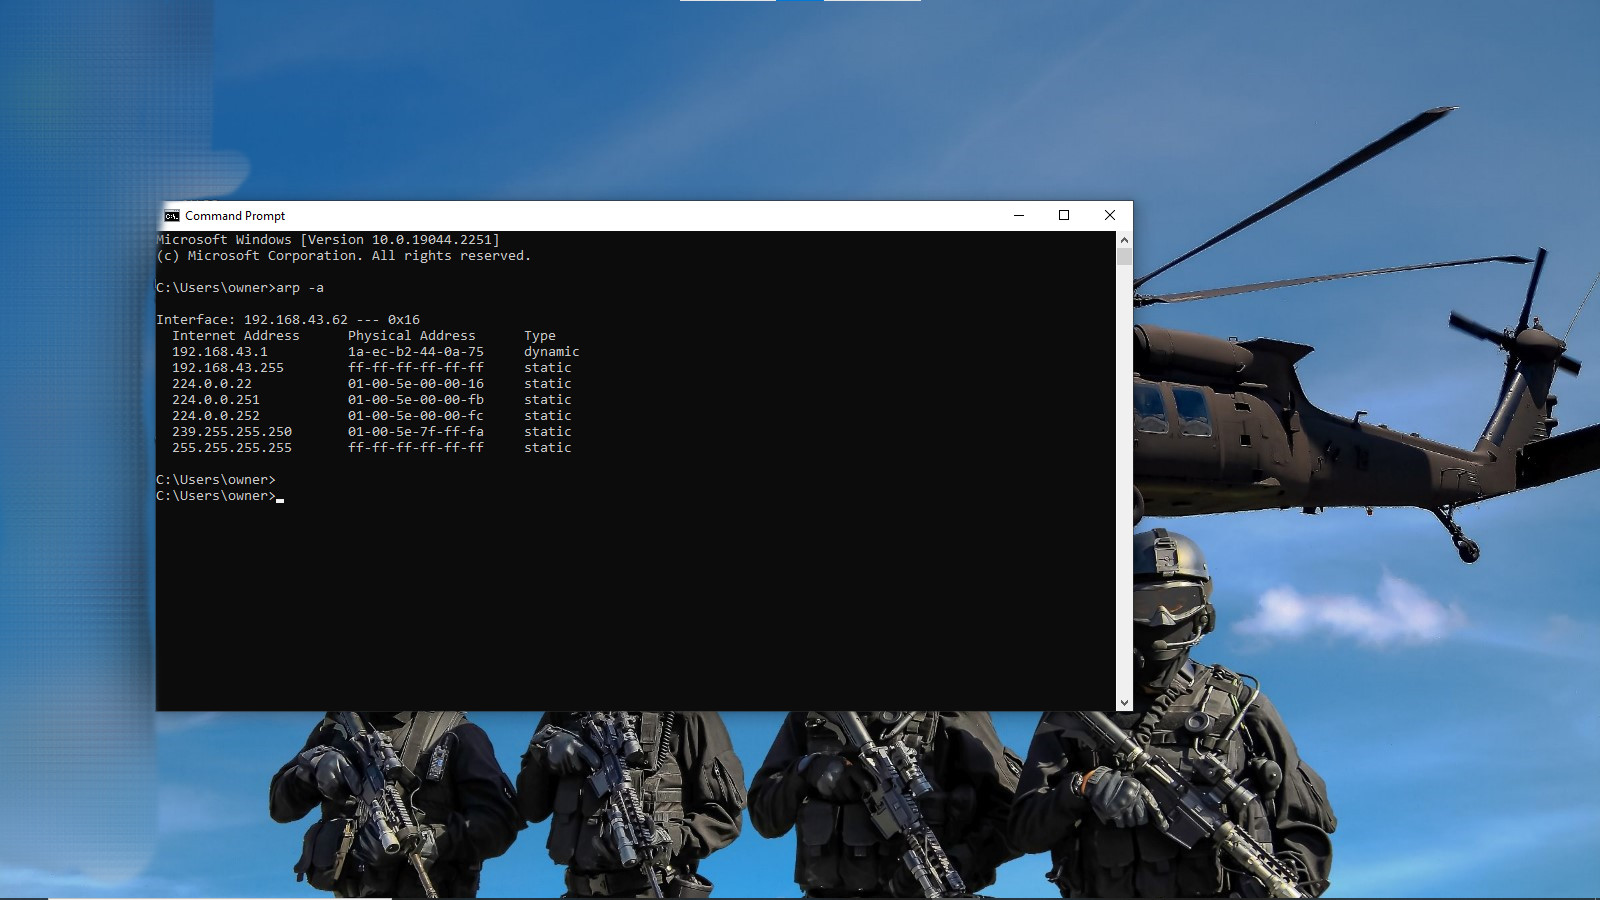Click the Interface: 192.168.43.62 line

(288, 319)
